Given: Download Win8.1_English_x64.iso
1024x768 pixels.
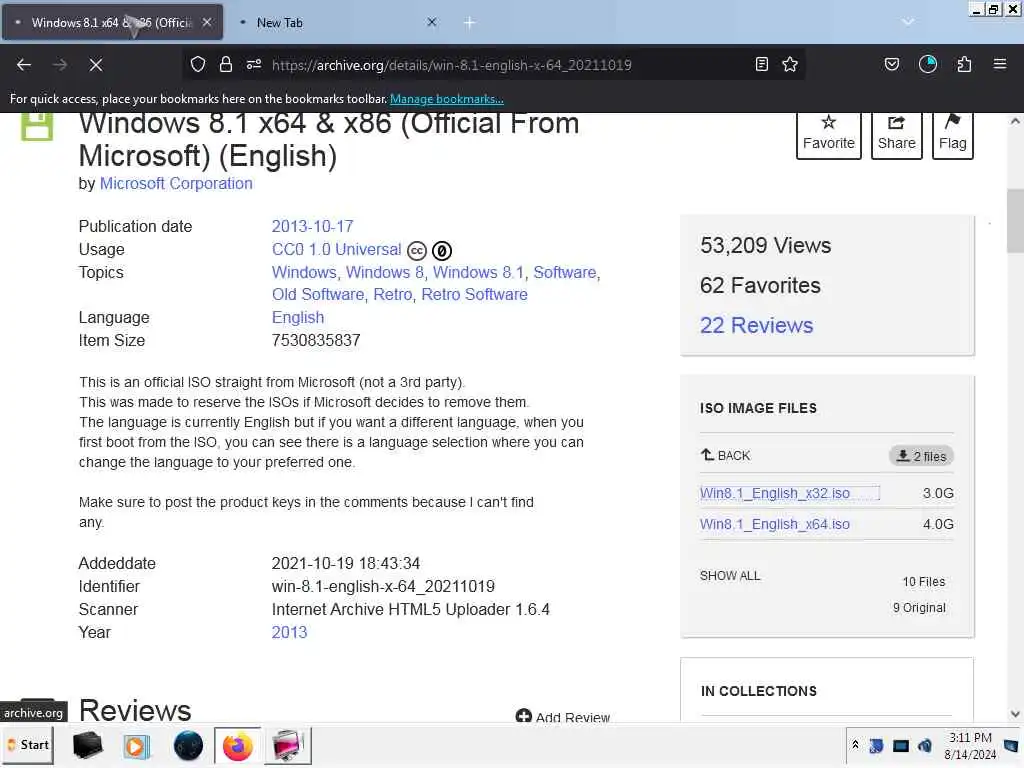Looking at the screenshot, I should pos(775,524).
